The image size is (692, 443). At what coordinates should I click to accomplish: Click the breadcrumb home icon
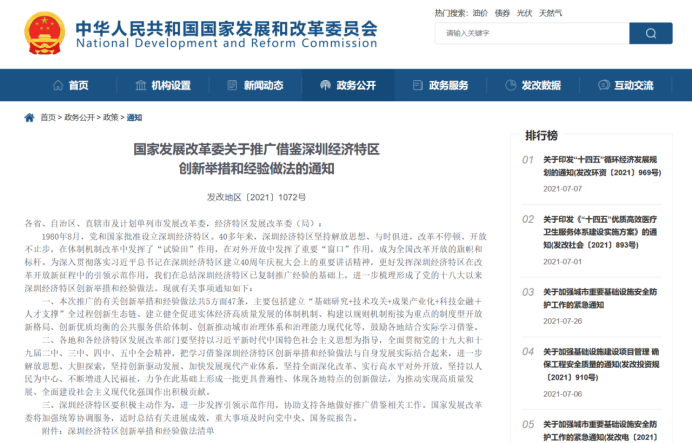tap(31, 117)
